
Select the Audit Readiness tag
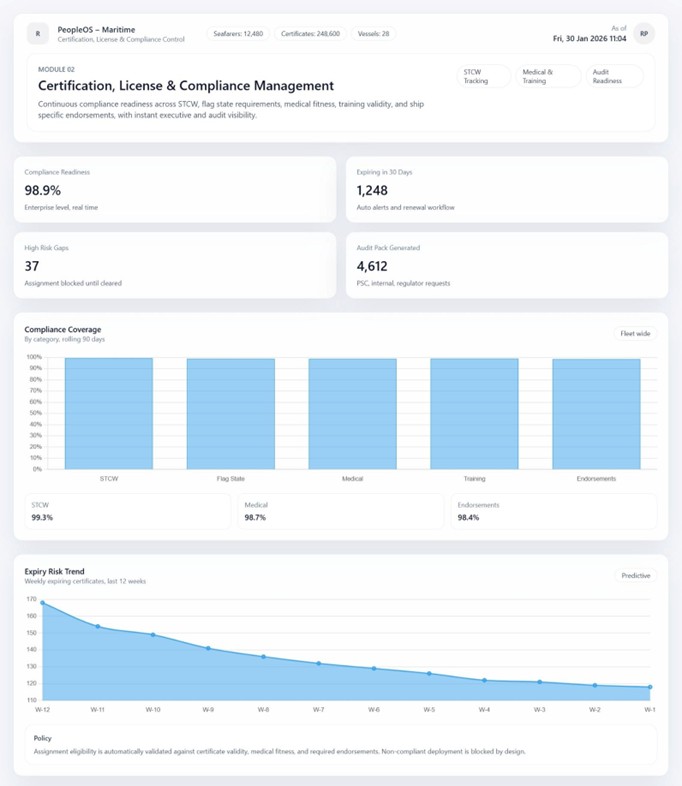coord(614,76)
